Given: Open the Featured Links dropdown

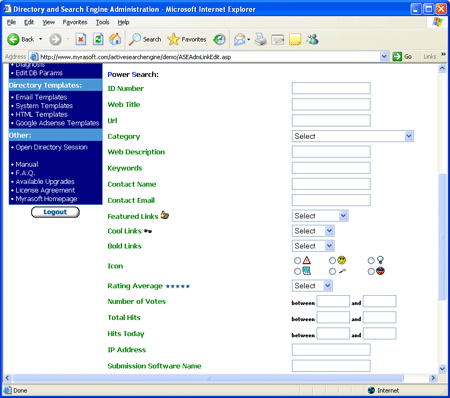Looking at the screenshot, I should [320, 216].
